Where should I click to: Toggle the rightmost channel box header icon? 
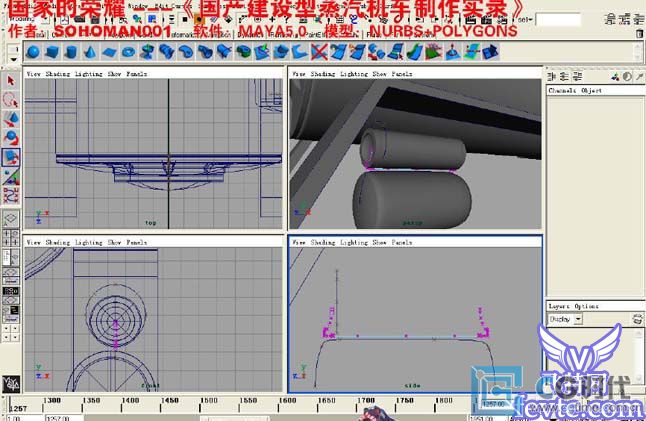pos(639,76)
